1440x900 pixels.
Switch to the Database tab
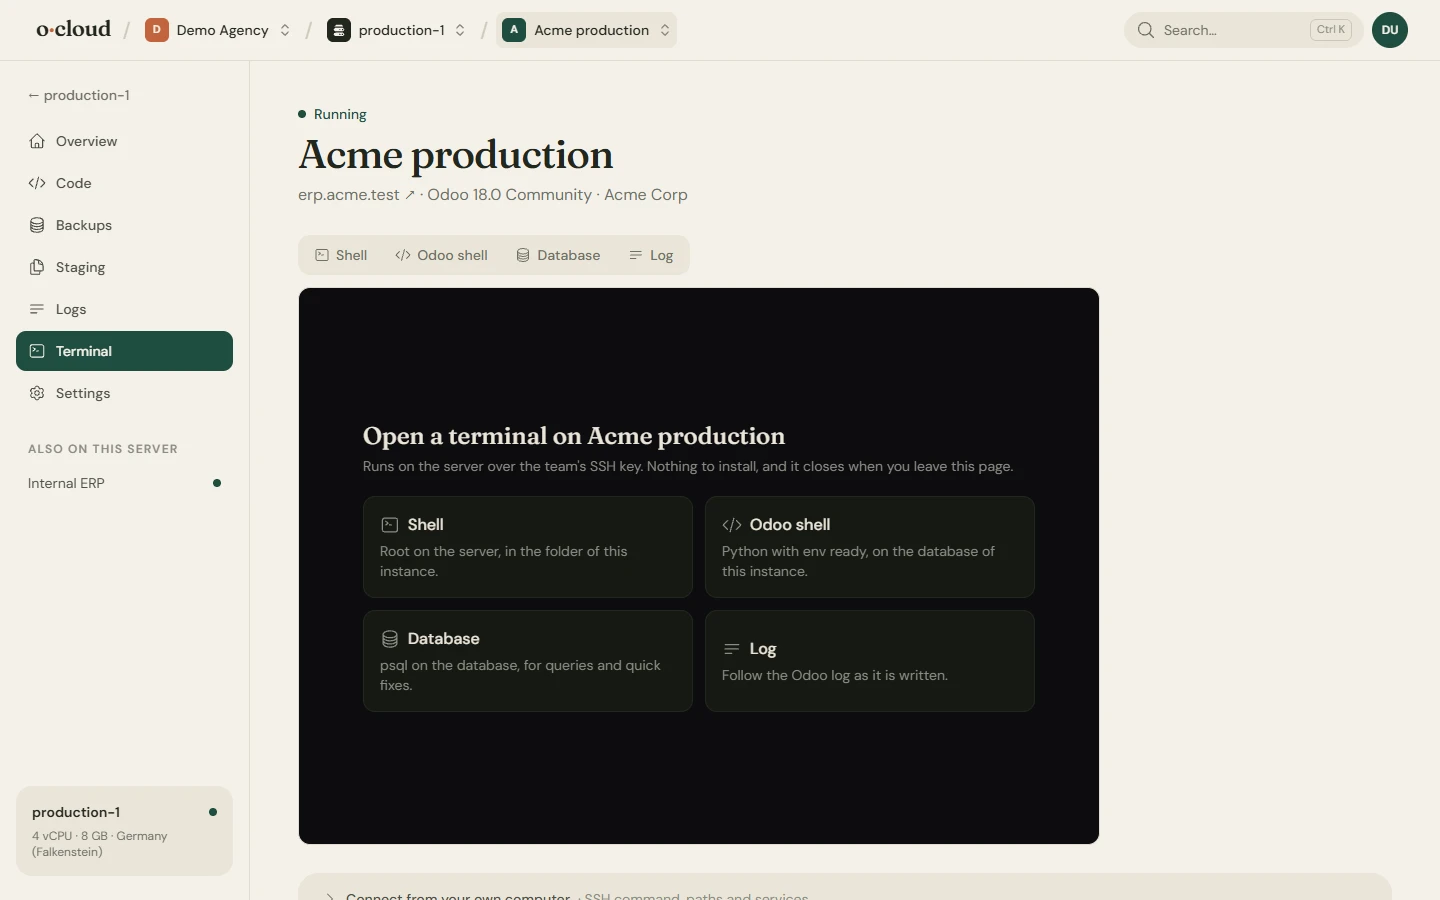tap(558, 255)
